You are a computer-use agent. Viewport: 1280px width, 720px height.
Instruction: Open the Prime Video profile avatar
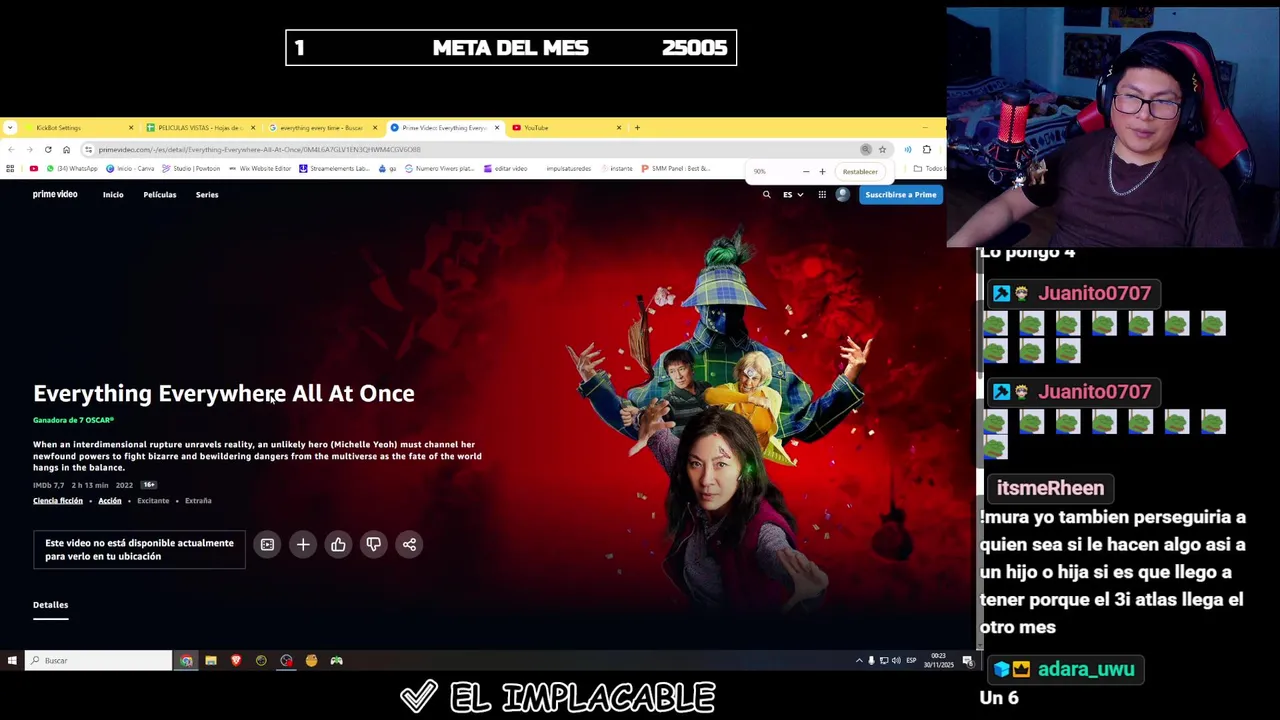(x=842, y=195)
